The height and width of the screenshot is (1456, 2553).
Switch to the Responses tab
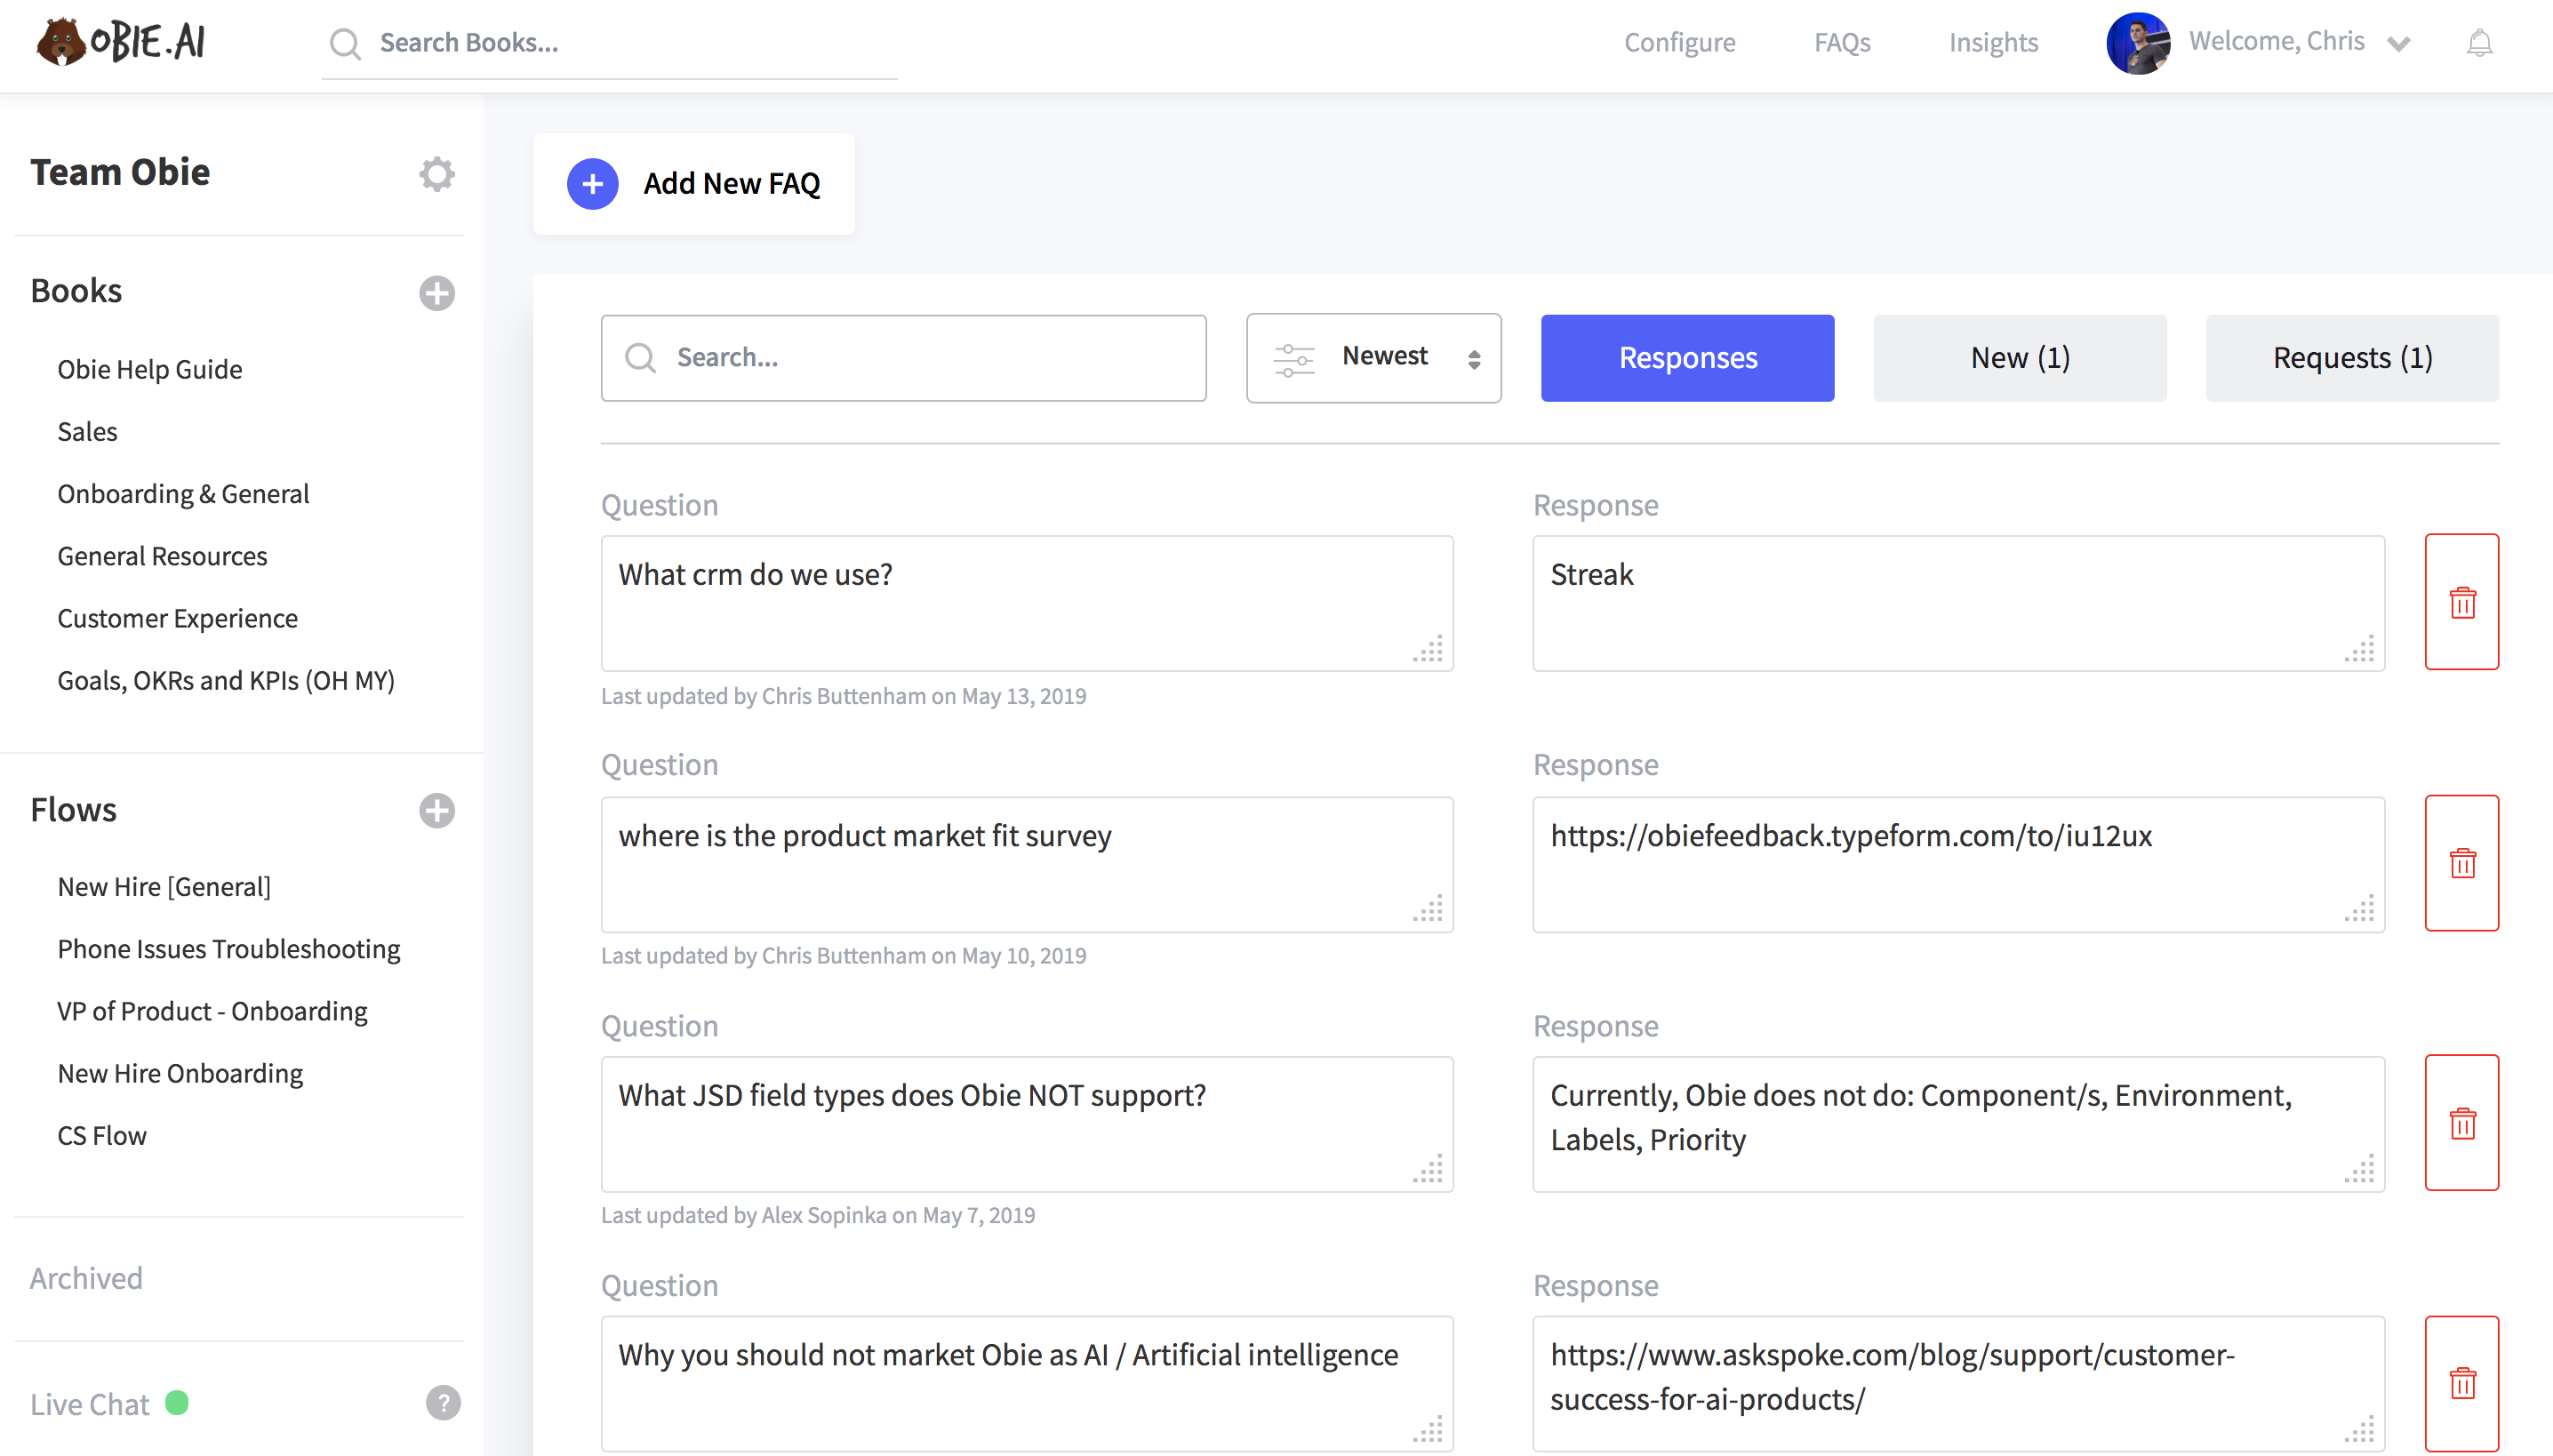pos(1687,358)
